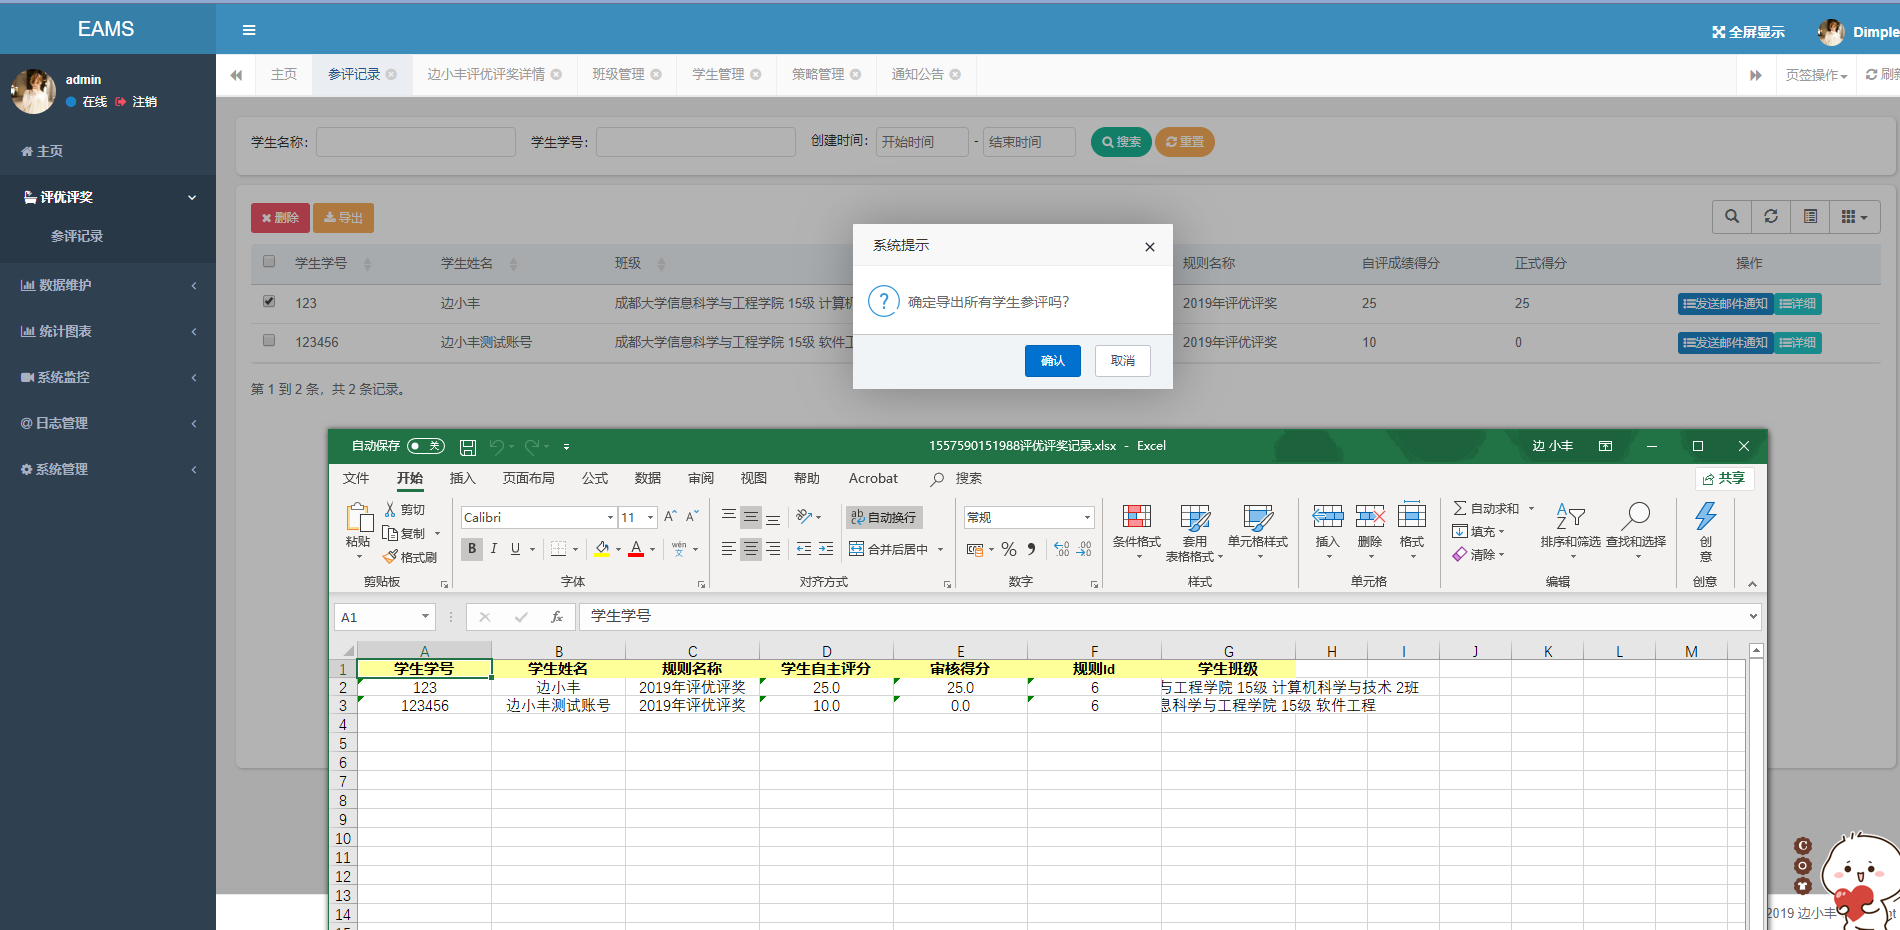Click Excel 排序和筛选 icon
1900x930 pixels.
click(x=1571, y=517)
